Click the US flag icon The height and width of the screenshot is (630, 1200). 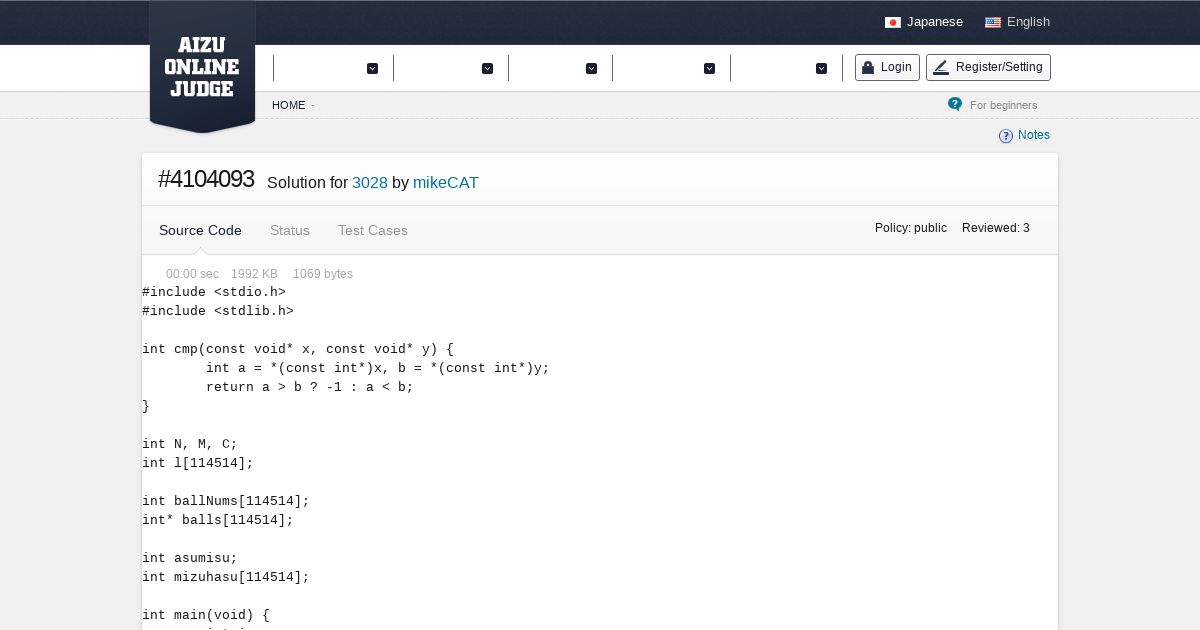pyautogui.click(x=993, y=22)
